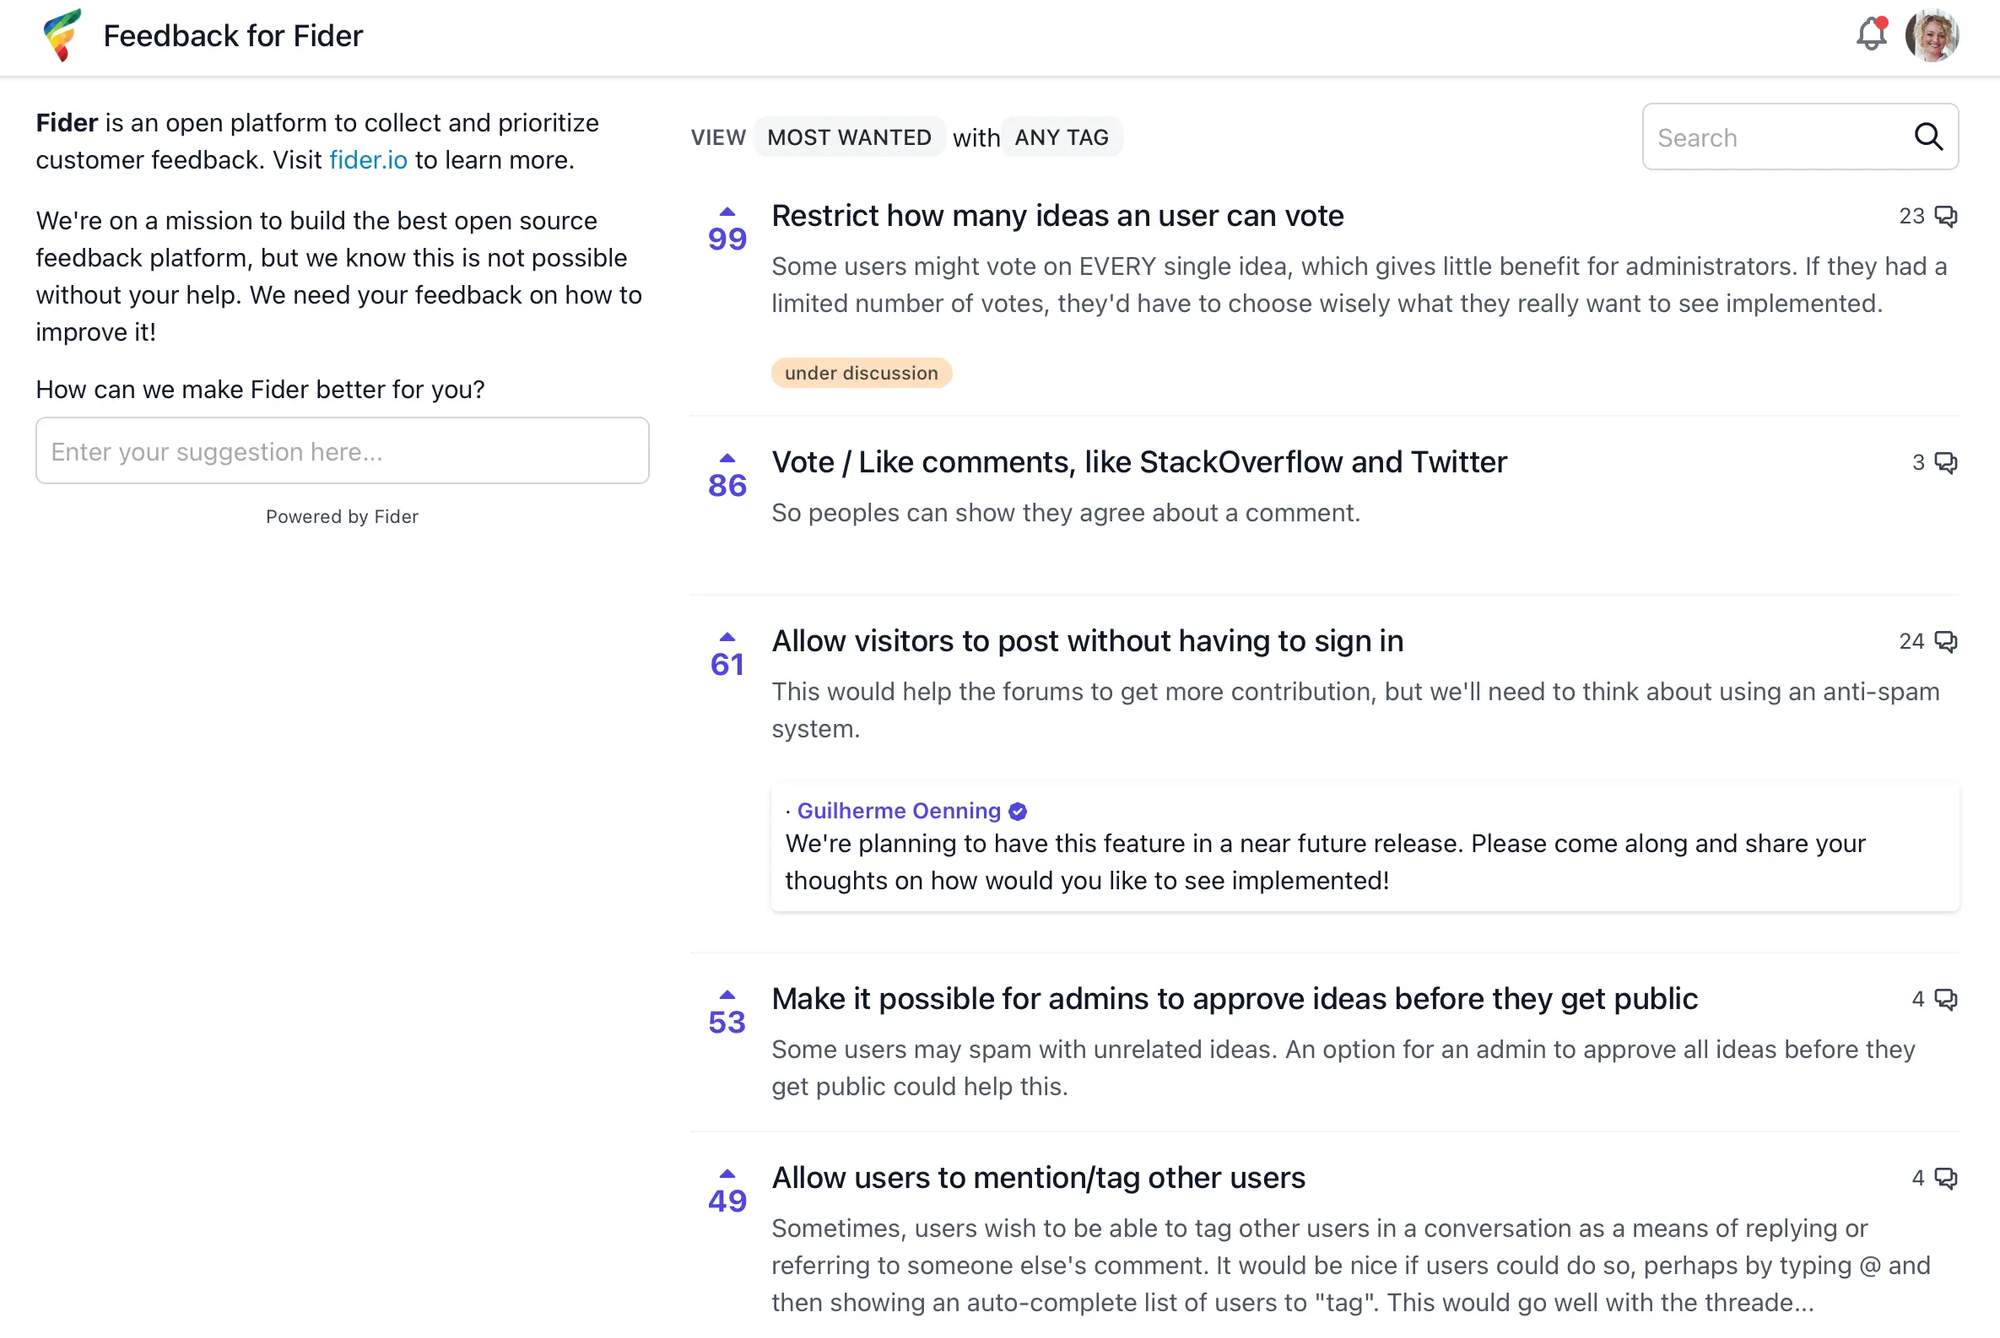This screenshot has width=2000, height=1338.
Task: Visit the fider.io link
Action: coord(368,160)
